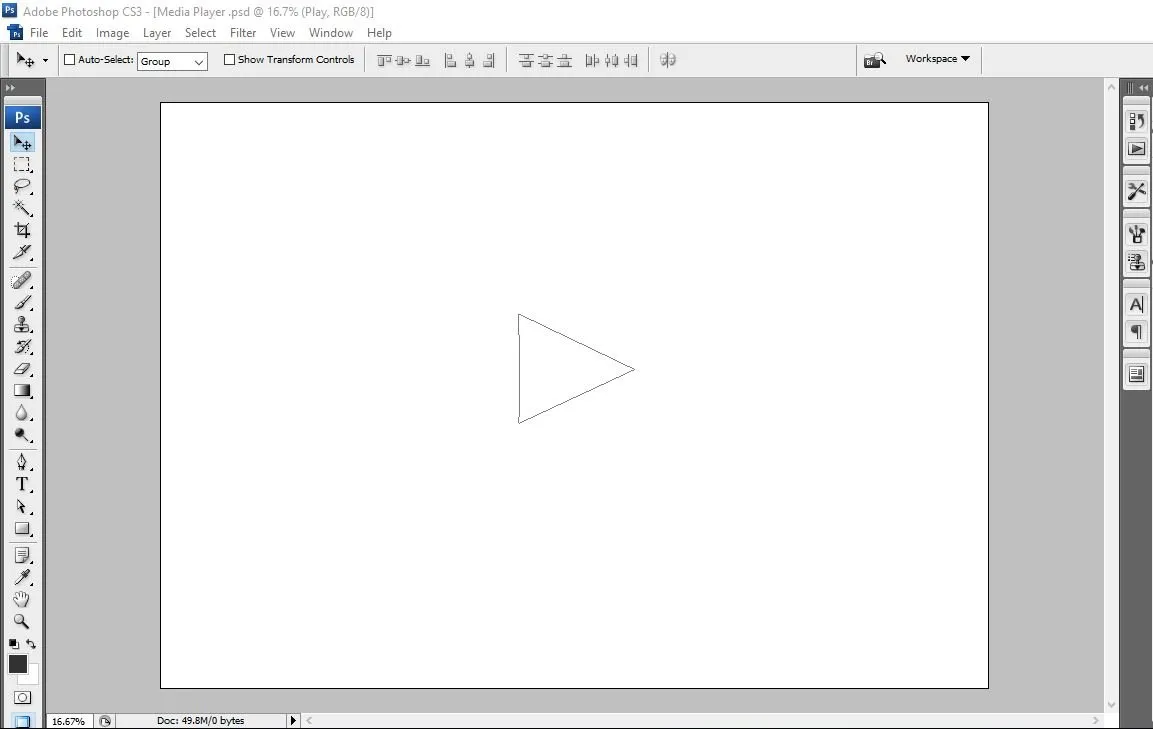Select the Clone Stamp tool
This screenshot has width=1153, height=729.
[x=22, y=324]
